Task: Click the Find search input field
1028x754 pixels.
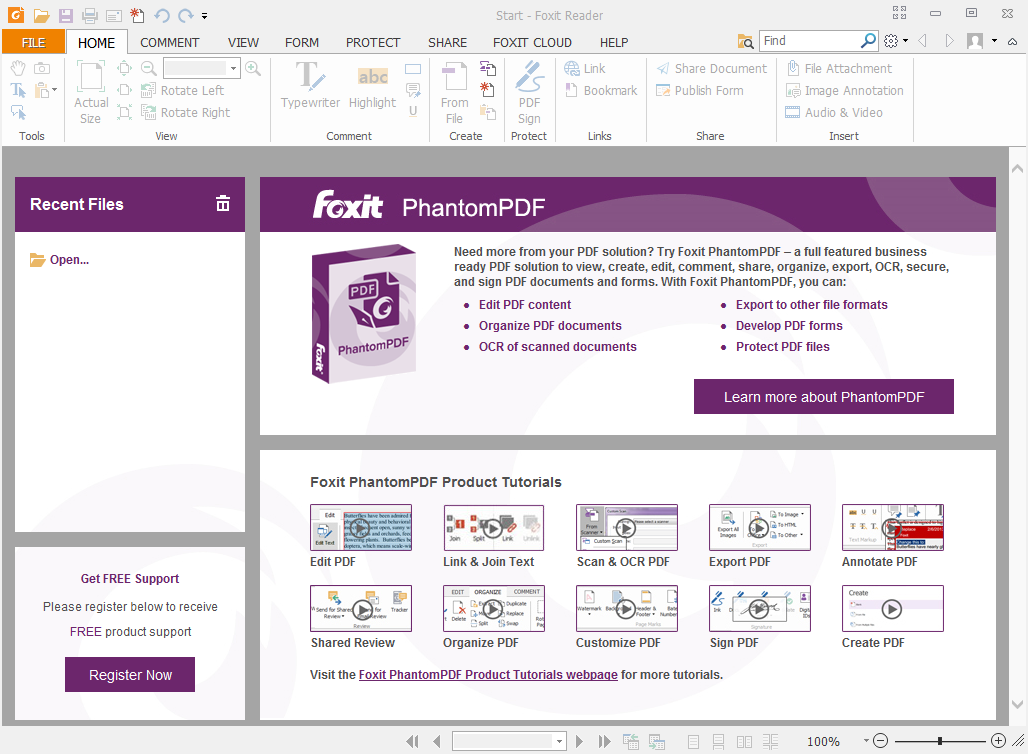Action: pyautogui.click(x=810, y=41)
